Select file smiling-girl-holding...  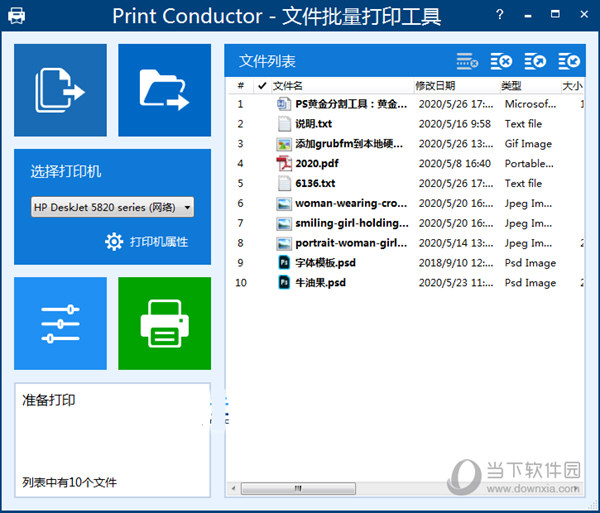pos(352,223)
